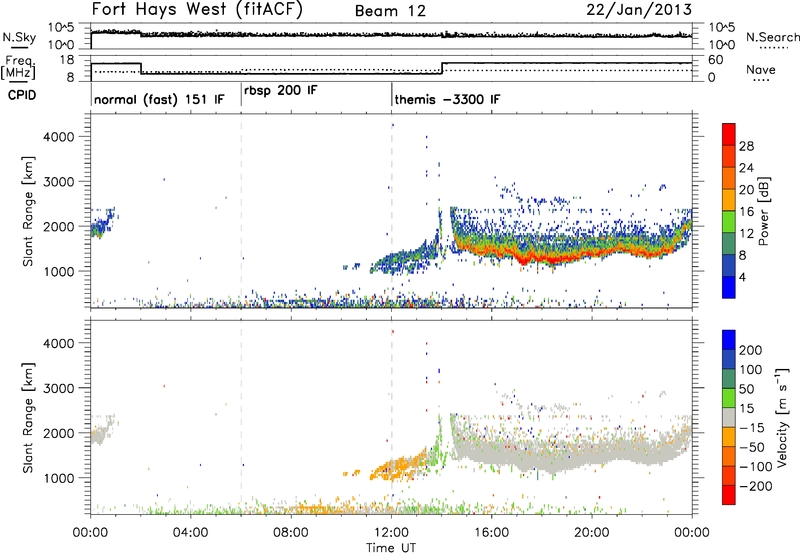Viewport: 800px width, 554px height.
Task: Select the '-50' velocity color bar label
Action: click(751, 447)
